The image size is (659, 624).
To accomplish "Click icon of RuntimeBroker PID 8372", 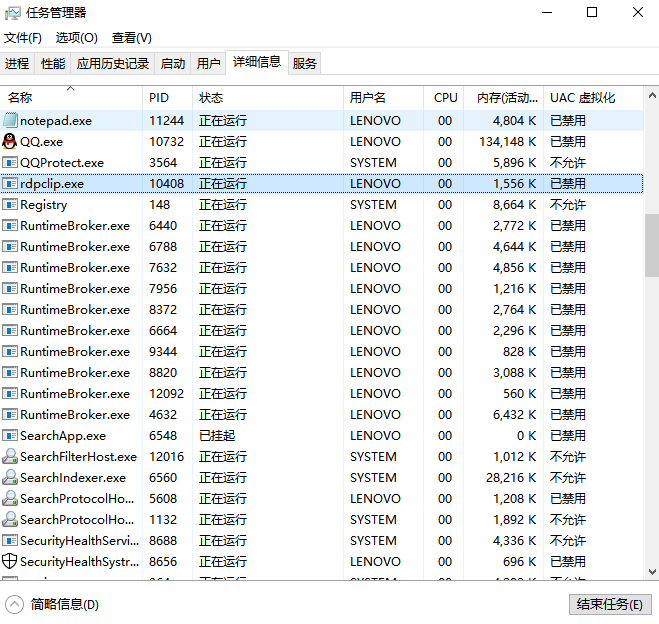I will pyautogui.click(x=10, y=310).
